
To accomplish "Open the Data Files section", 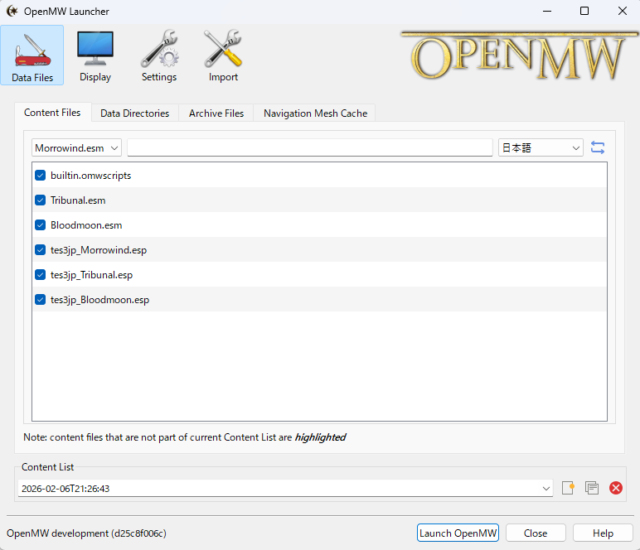I will pyautogui.click(x=33, y=55).
